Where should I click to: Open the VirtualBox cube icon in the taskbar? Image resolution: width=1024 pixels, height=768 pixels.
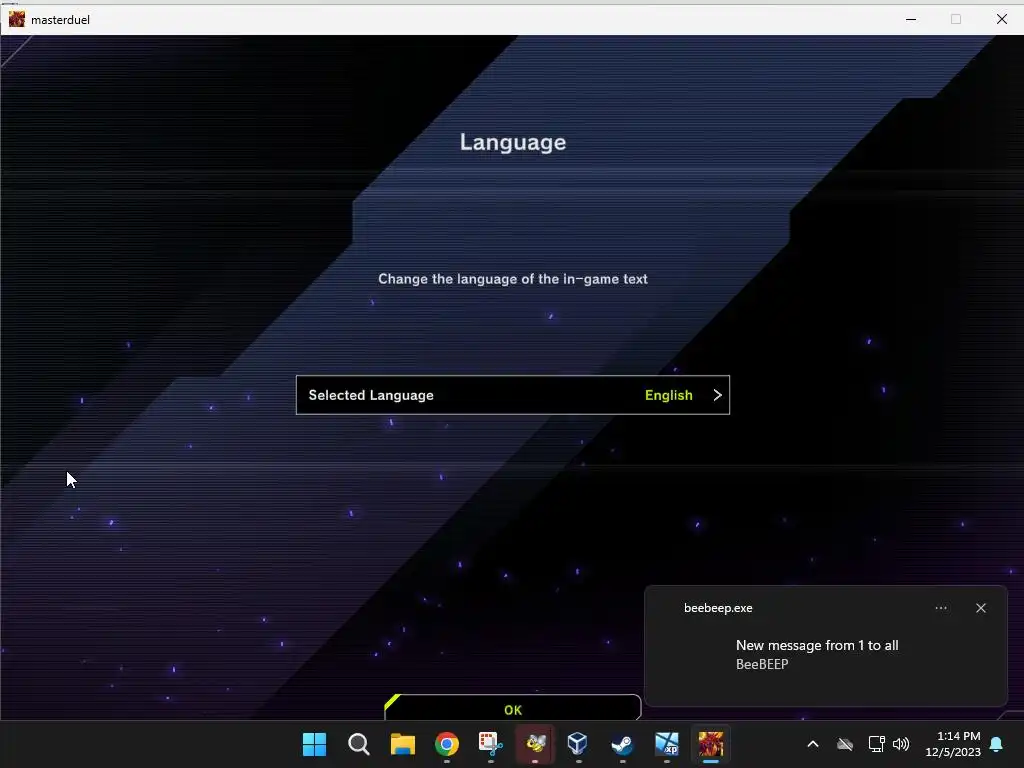click(578, 744)
